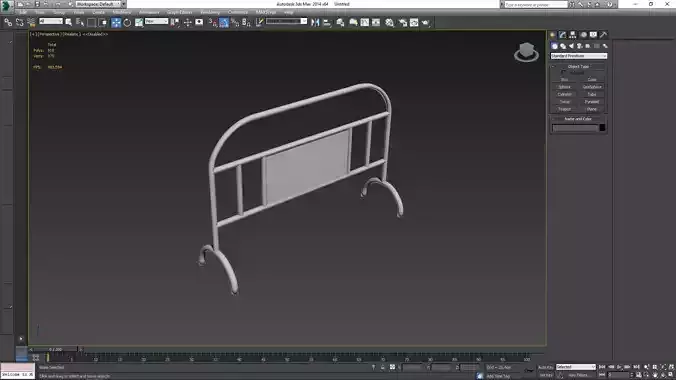Click the Teapot primitive button
The height and width of the screenshot is (380, 676).
(x=564, y=109)
